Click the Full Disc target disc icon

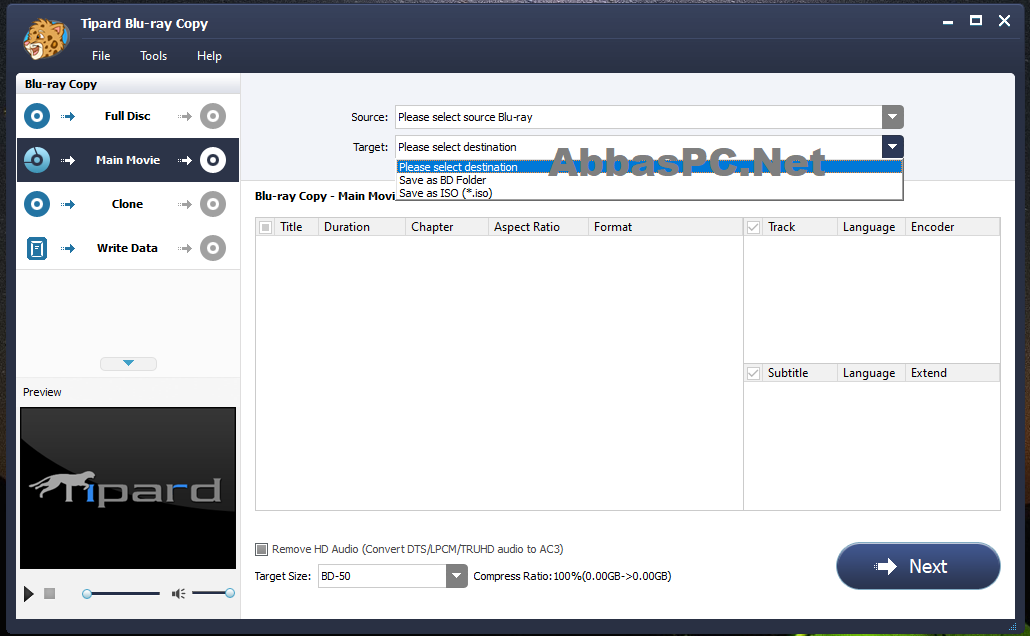[x=213, y=116]
